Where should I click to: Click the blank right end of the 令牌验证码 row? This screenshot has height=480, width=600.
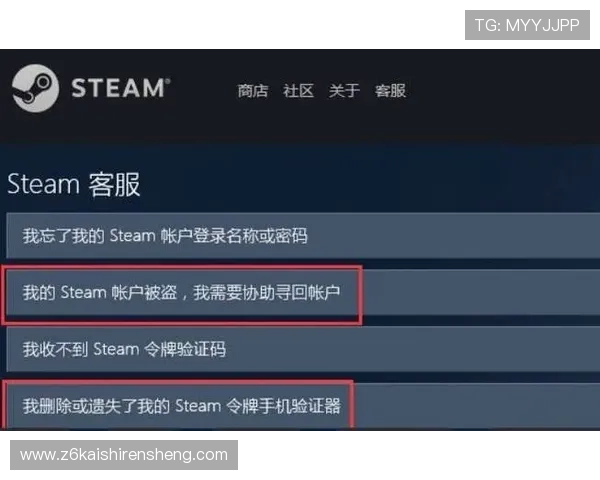[413, 349]
